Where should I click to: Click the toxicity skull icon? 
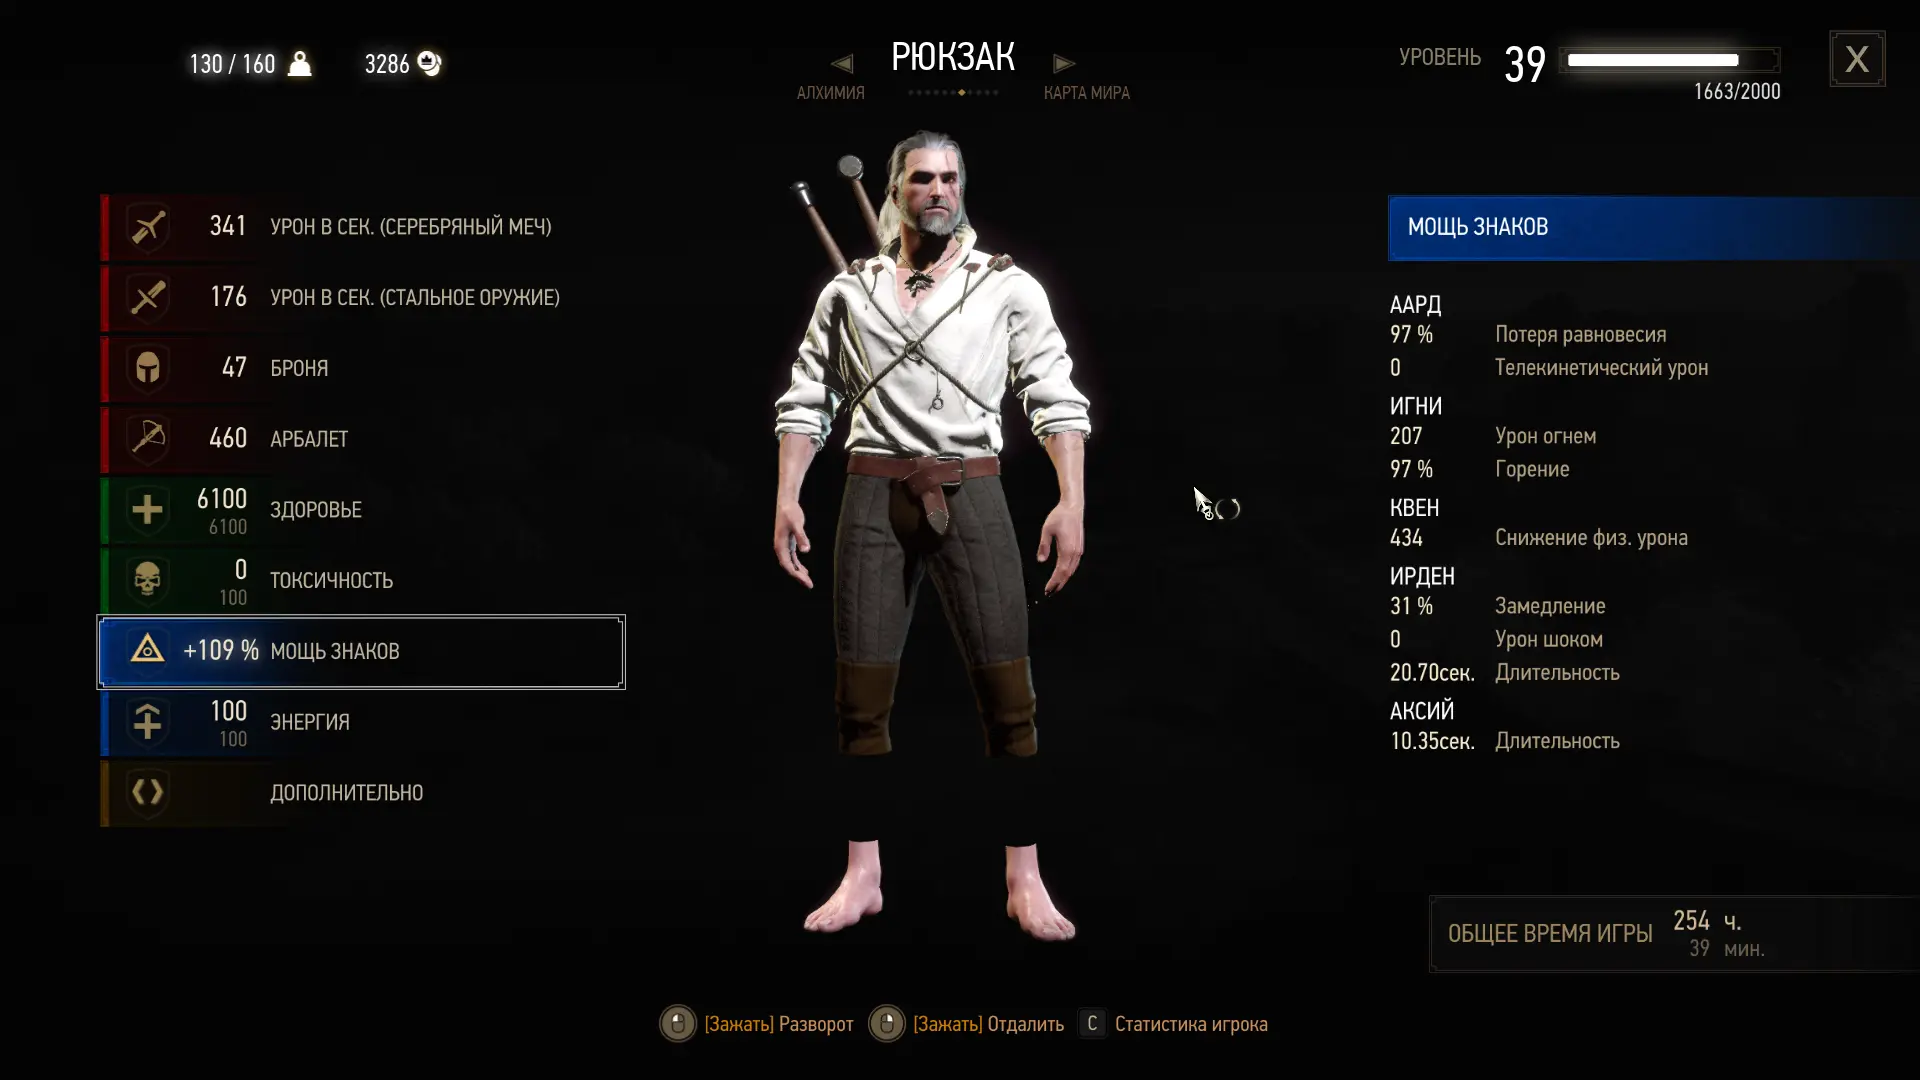click(148, 580)
